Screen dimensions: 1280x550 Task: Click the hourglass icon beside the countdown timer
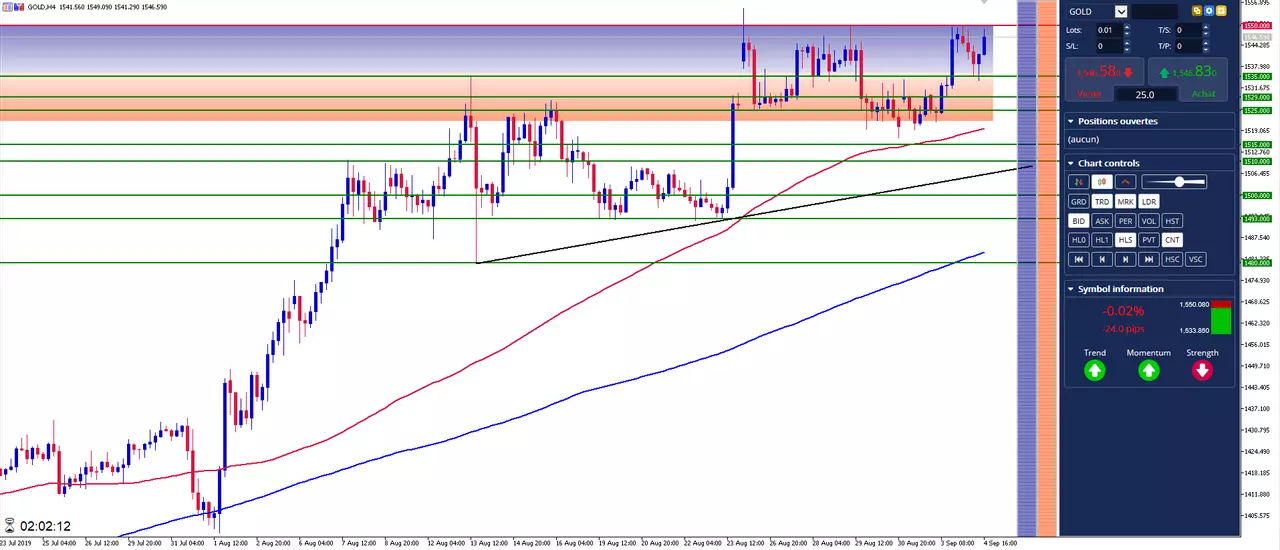(x=10, y=525)
